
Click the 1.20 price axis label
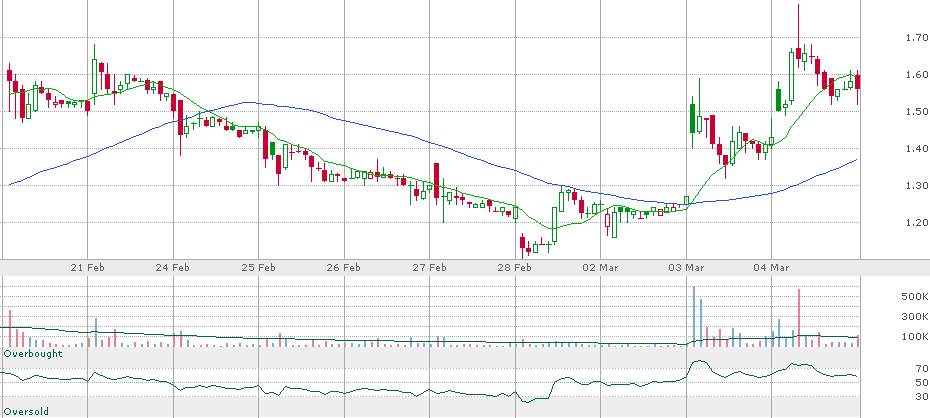pos(915,223)
